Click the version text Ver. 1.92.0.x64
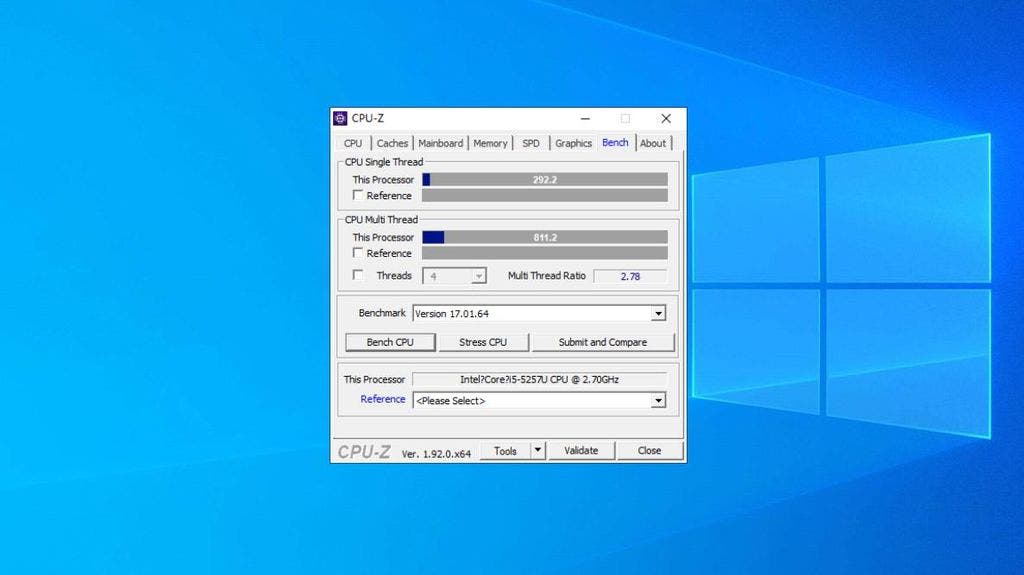Image resolution: width=1024 pixels, height=575 pixels. point(436,453)
